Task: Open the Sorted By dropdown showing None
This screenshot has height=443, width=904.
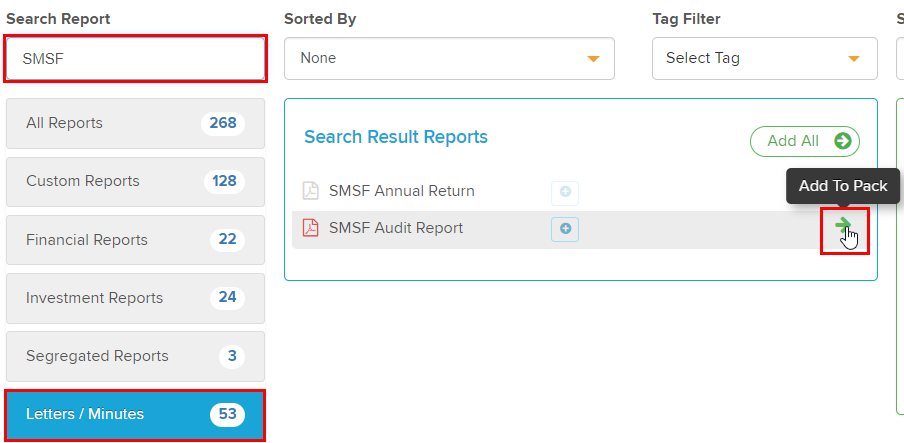Action: click(448, 58)
